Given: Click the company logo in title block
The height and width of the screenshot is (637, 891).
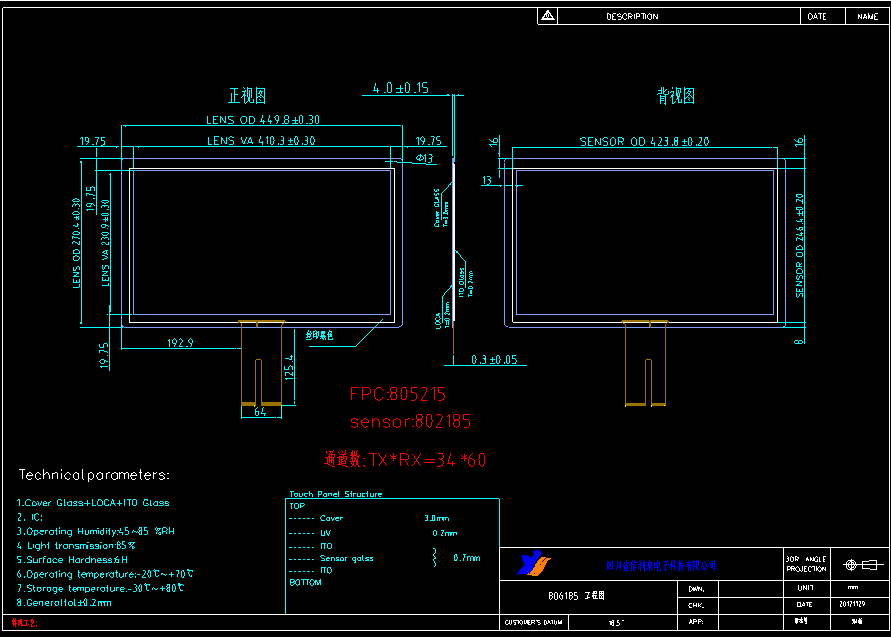Looking at the screenshot, I should [x=531, y=564].
